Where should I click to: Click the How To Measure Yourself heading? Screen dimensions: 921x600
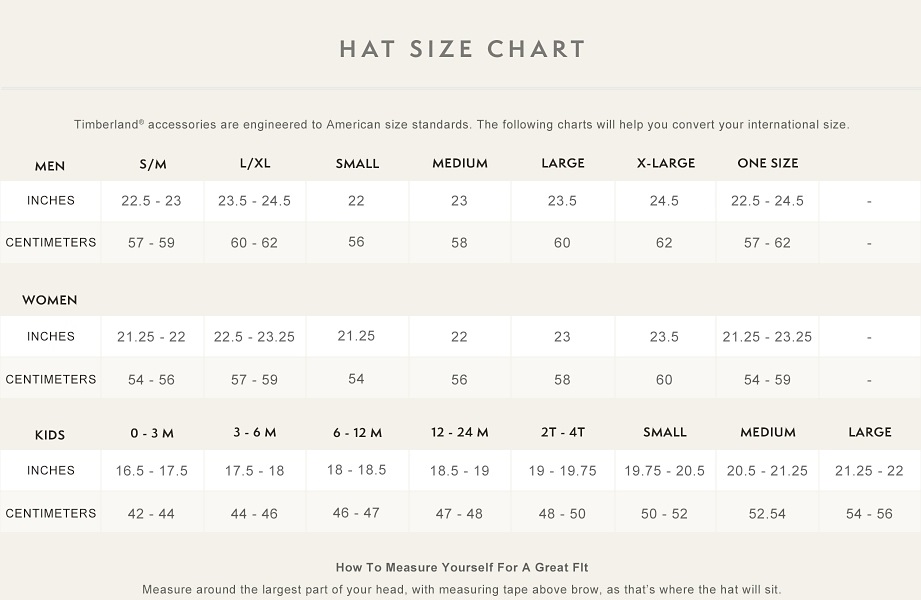(462, 567)
